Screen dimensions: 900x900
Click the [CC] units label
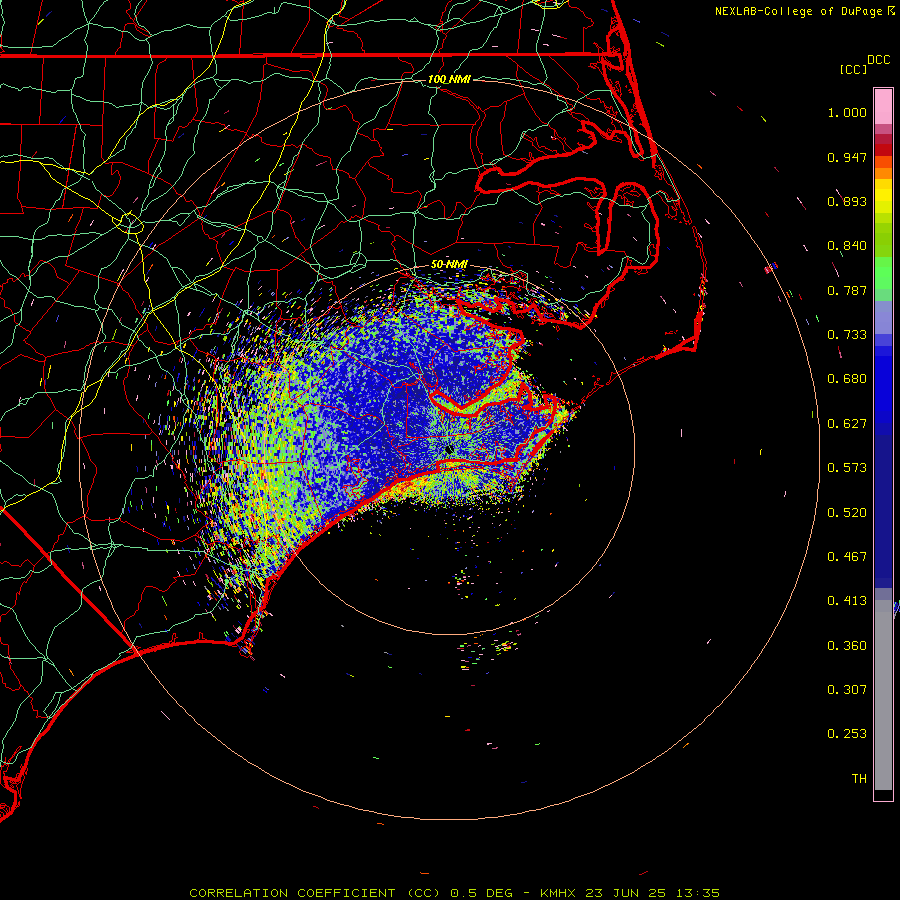coord(853,69)
